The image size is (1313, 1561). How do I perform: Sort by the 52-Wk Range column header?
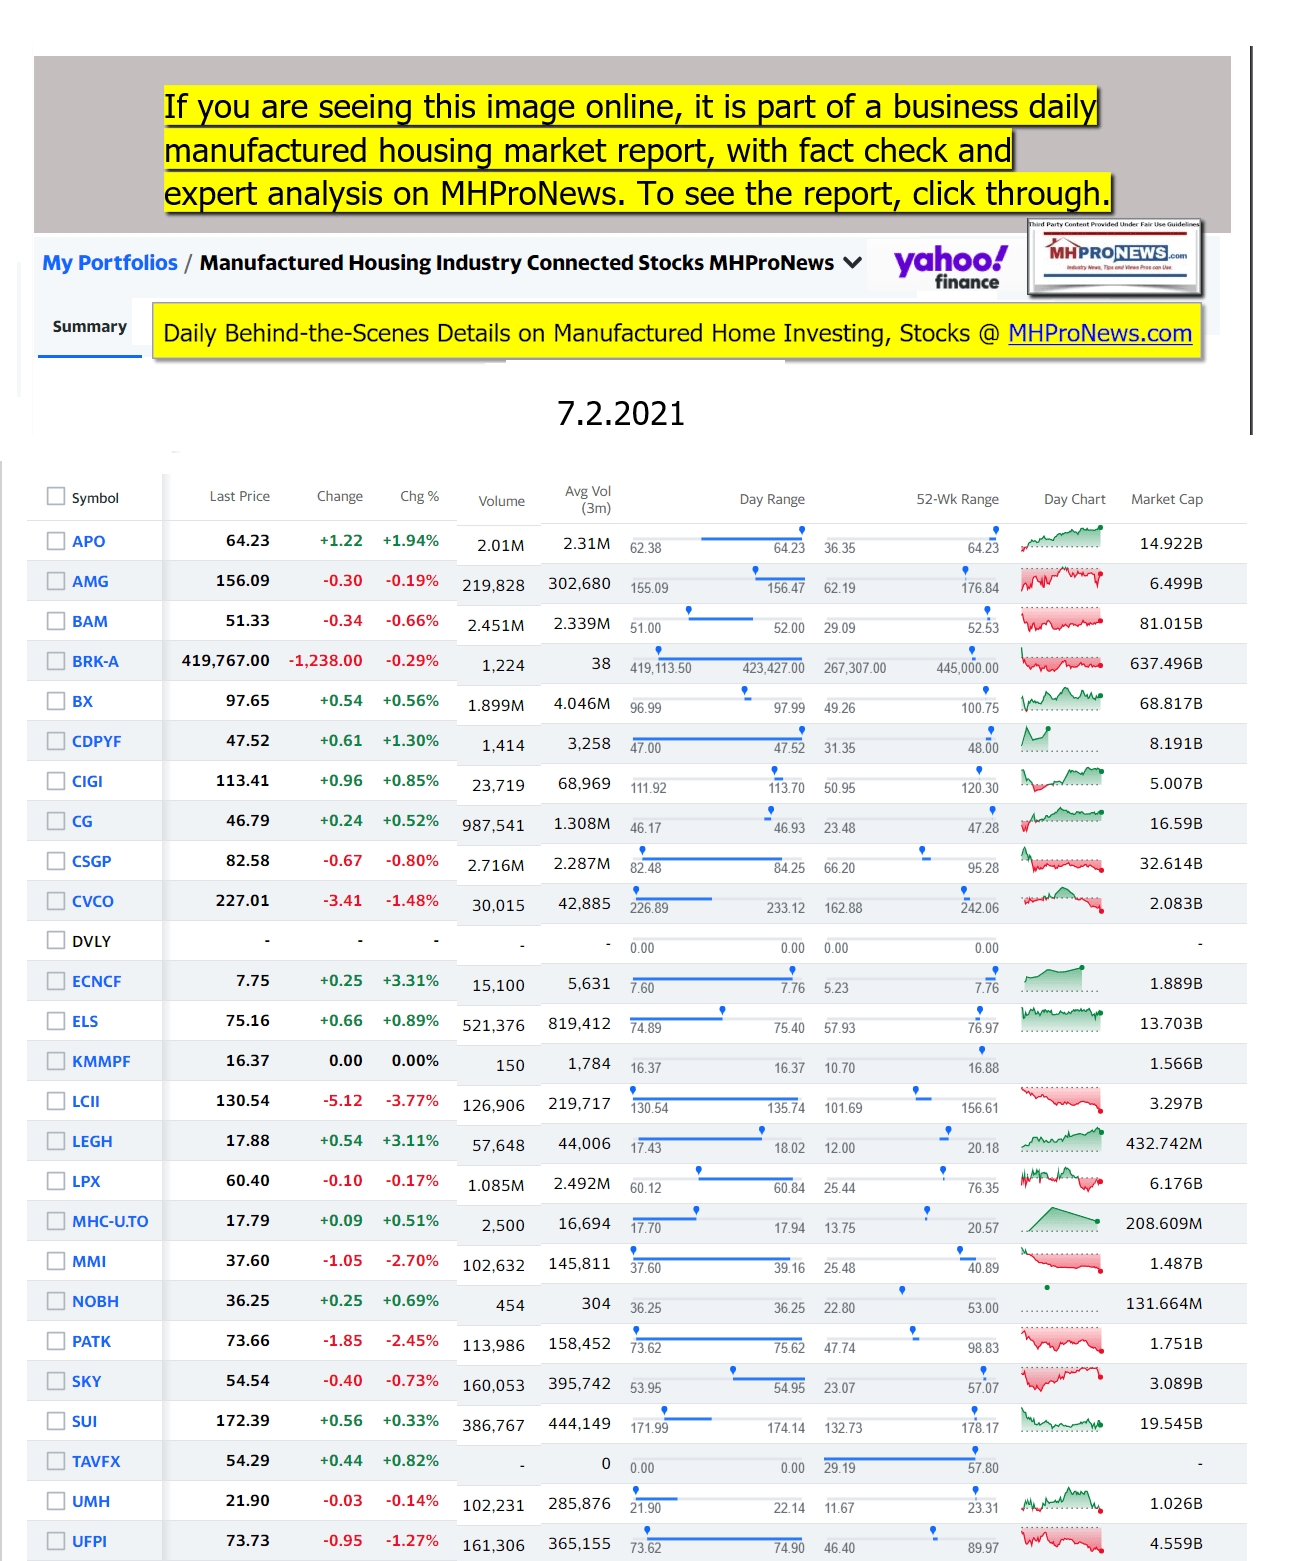957,499
